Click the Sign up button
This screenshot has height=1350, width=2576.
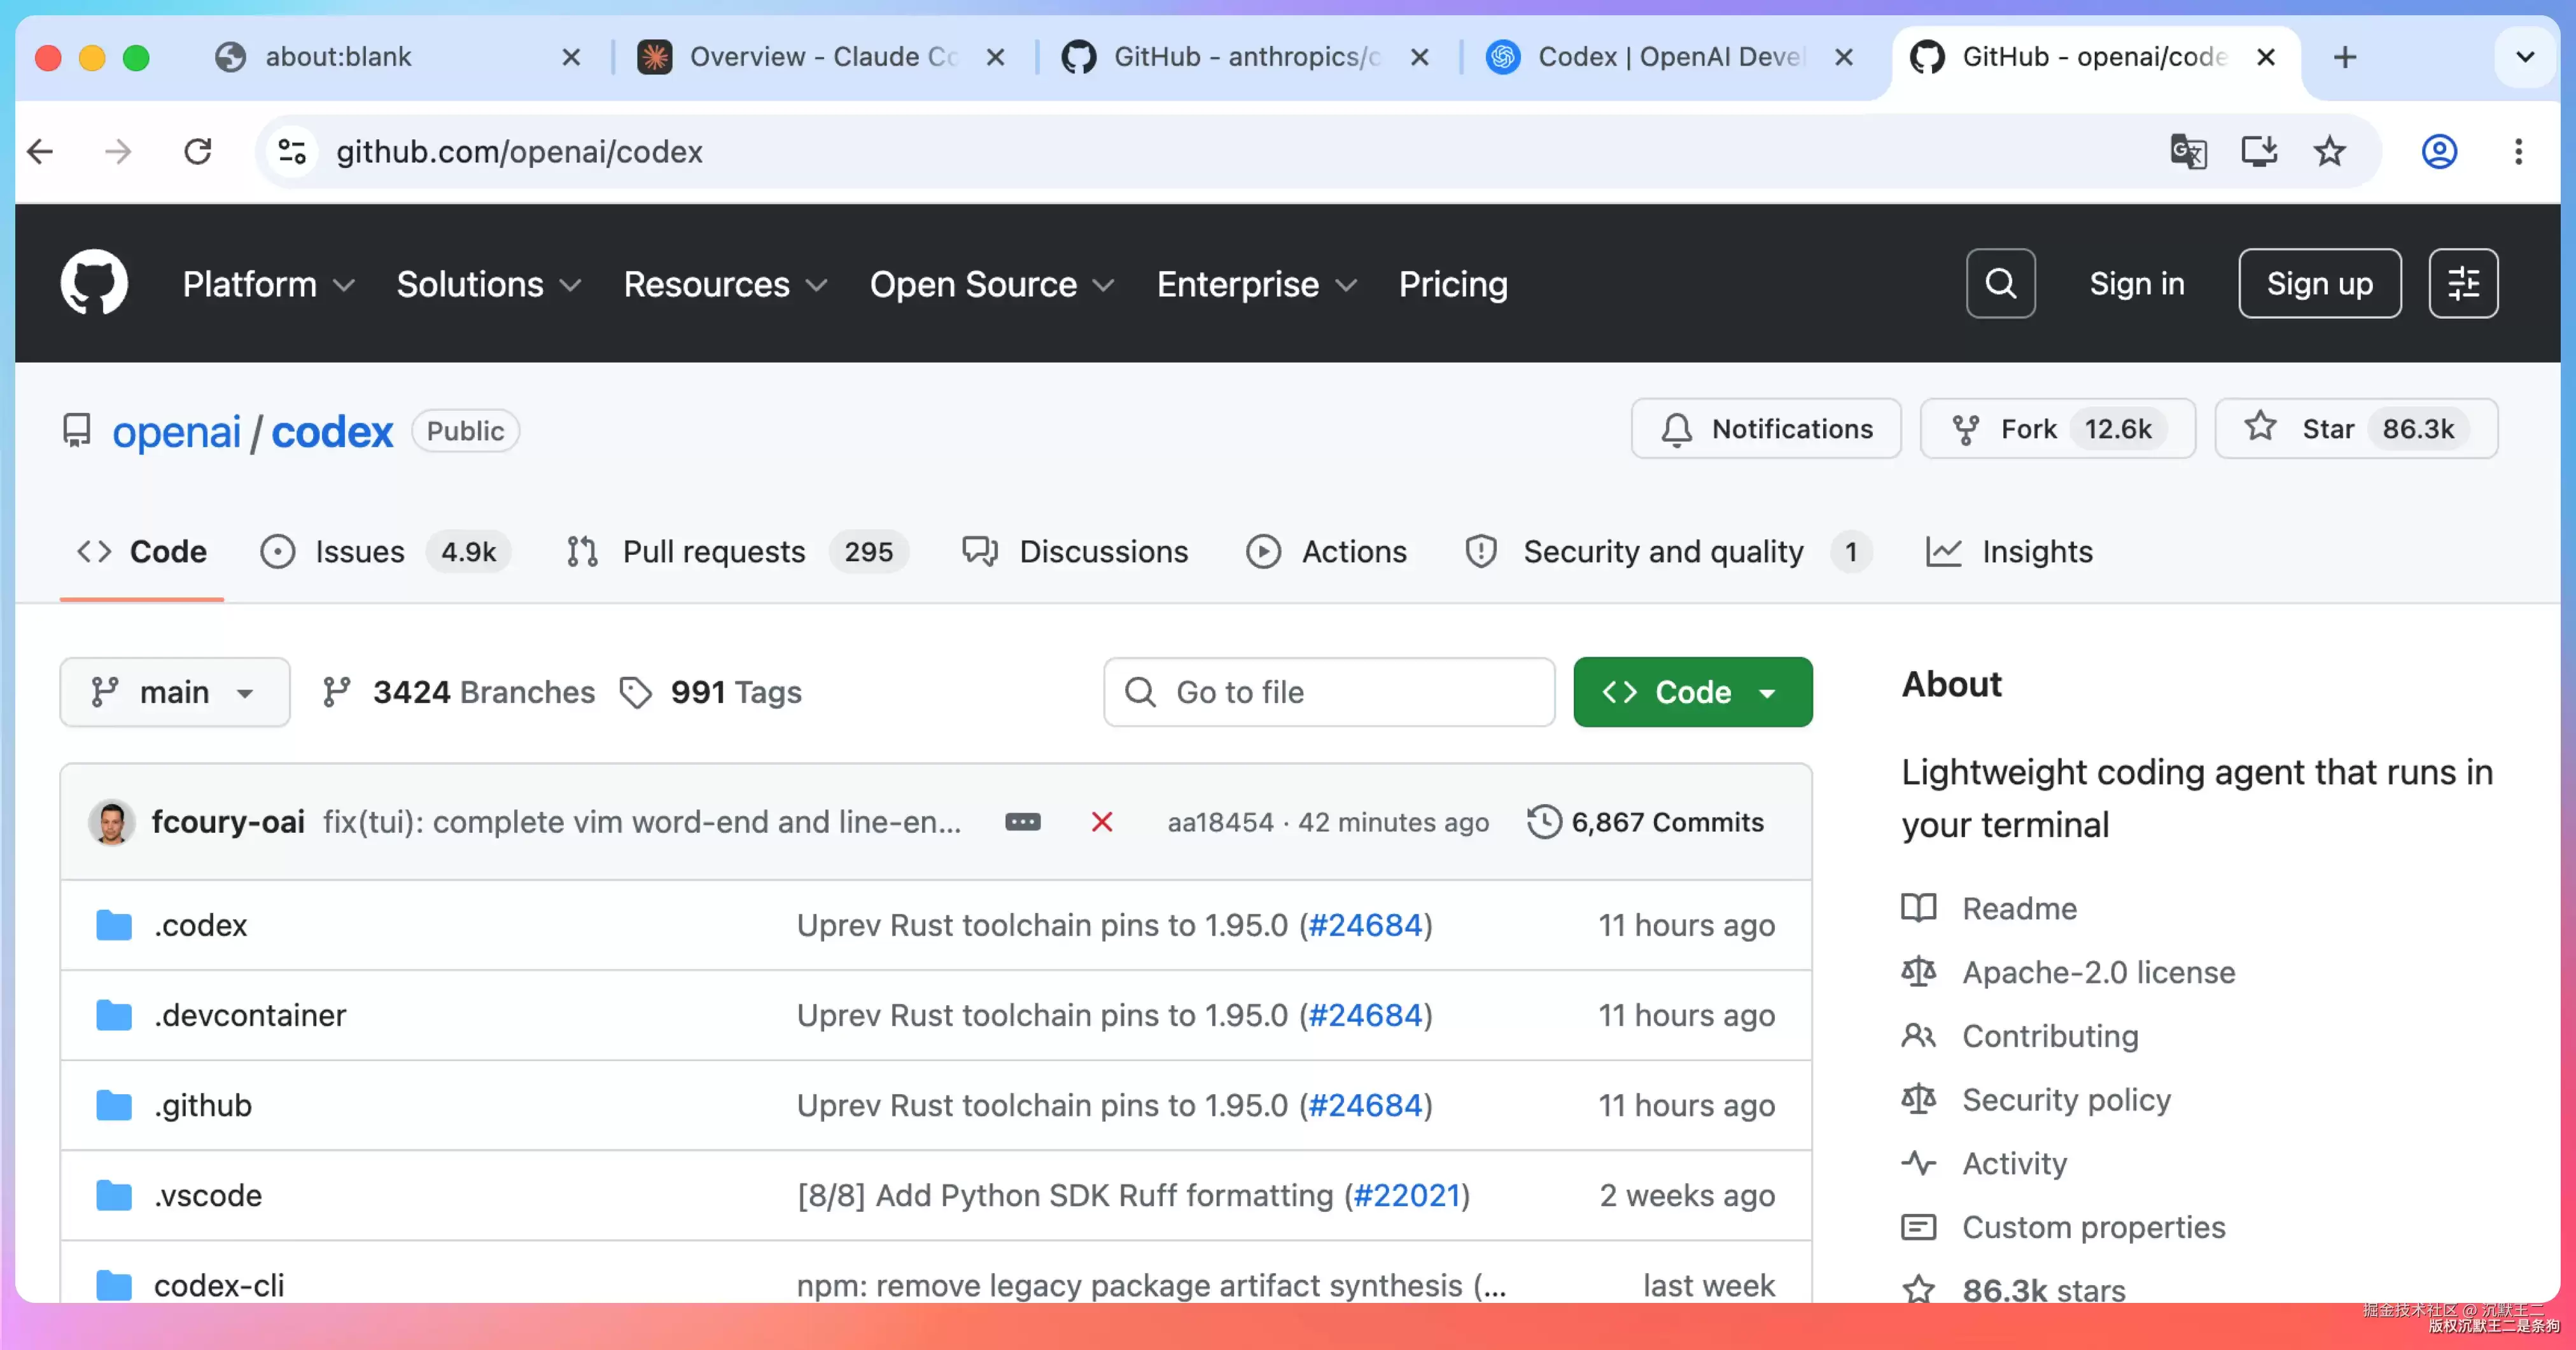tap(2319, 283)
